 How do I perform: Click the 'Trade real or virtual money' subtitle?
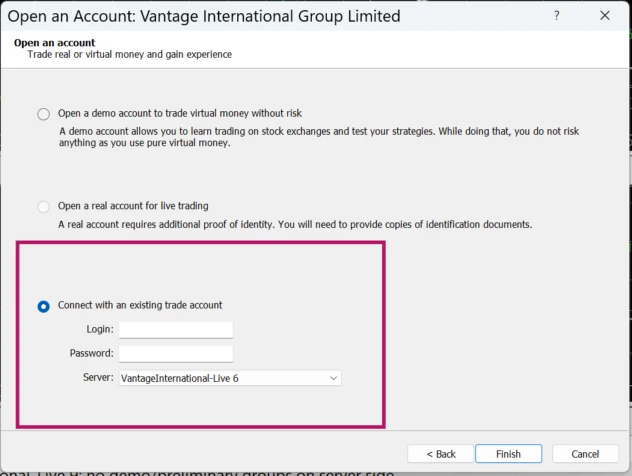[x=129, y=54]
